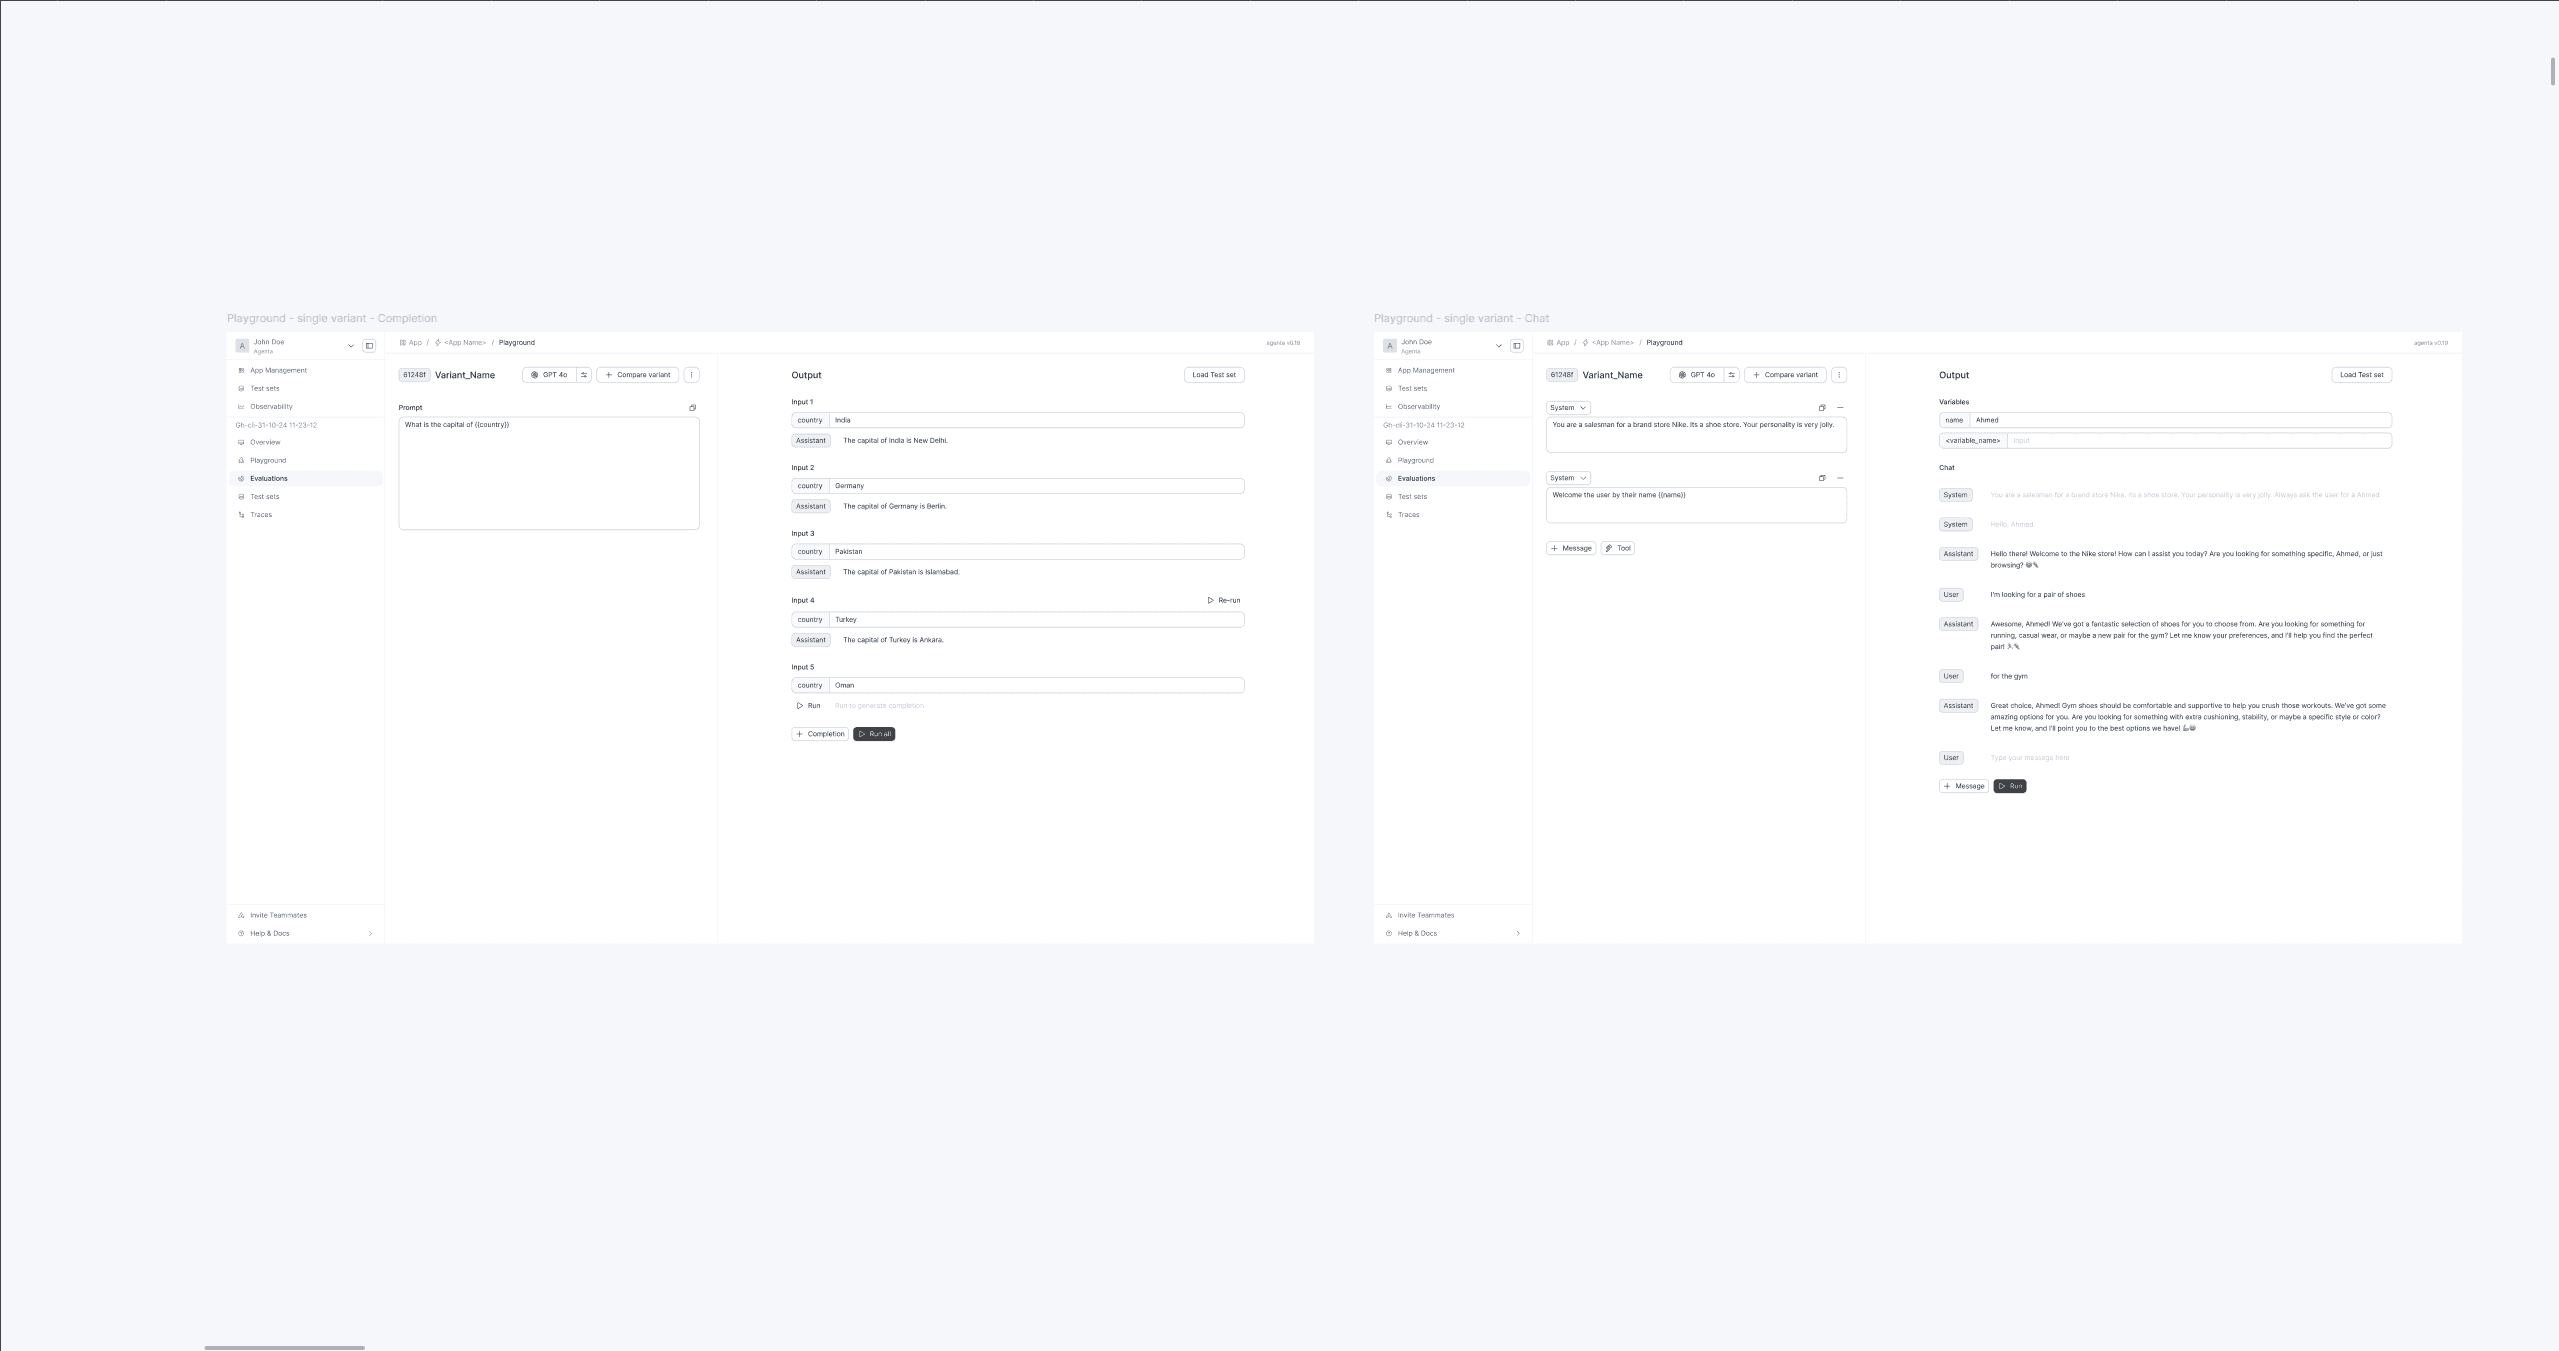
Task: Run Input 5 for Oman
Action: click(808, 706)
